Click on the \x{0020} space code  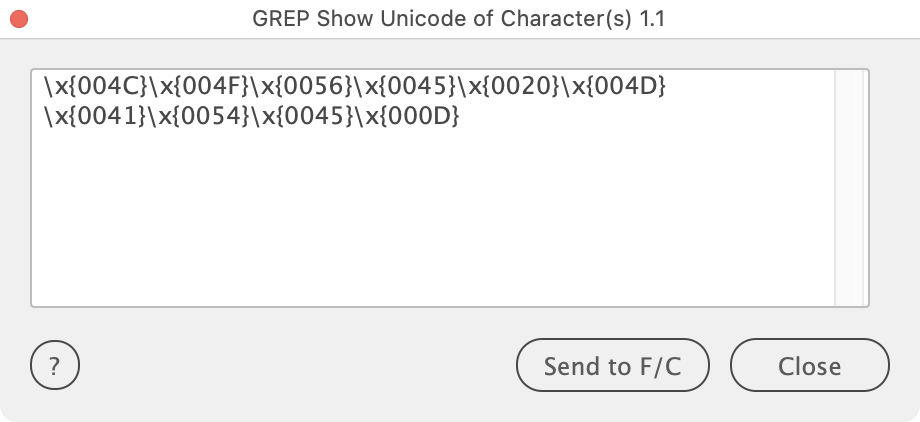(510, 87)
